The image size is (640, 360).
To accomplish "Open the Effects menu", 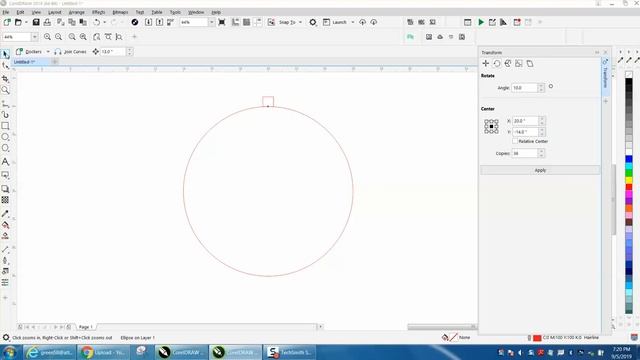I will point(98,12).
